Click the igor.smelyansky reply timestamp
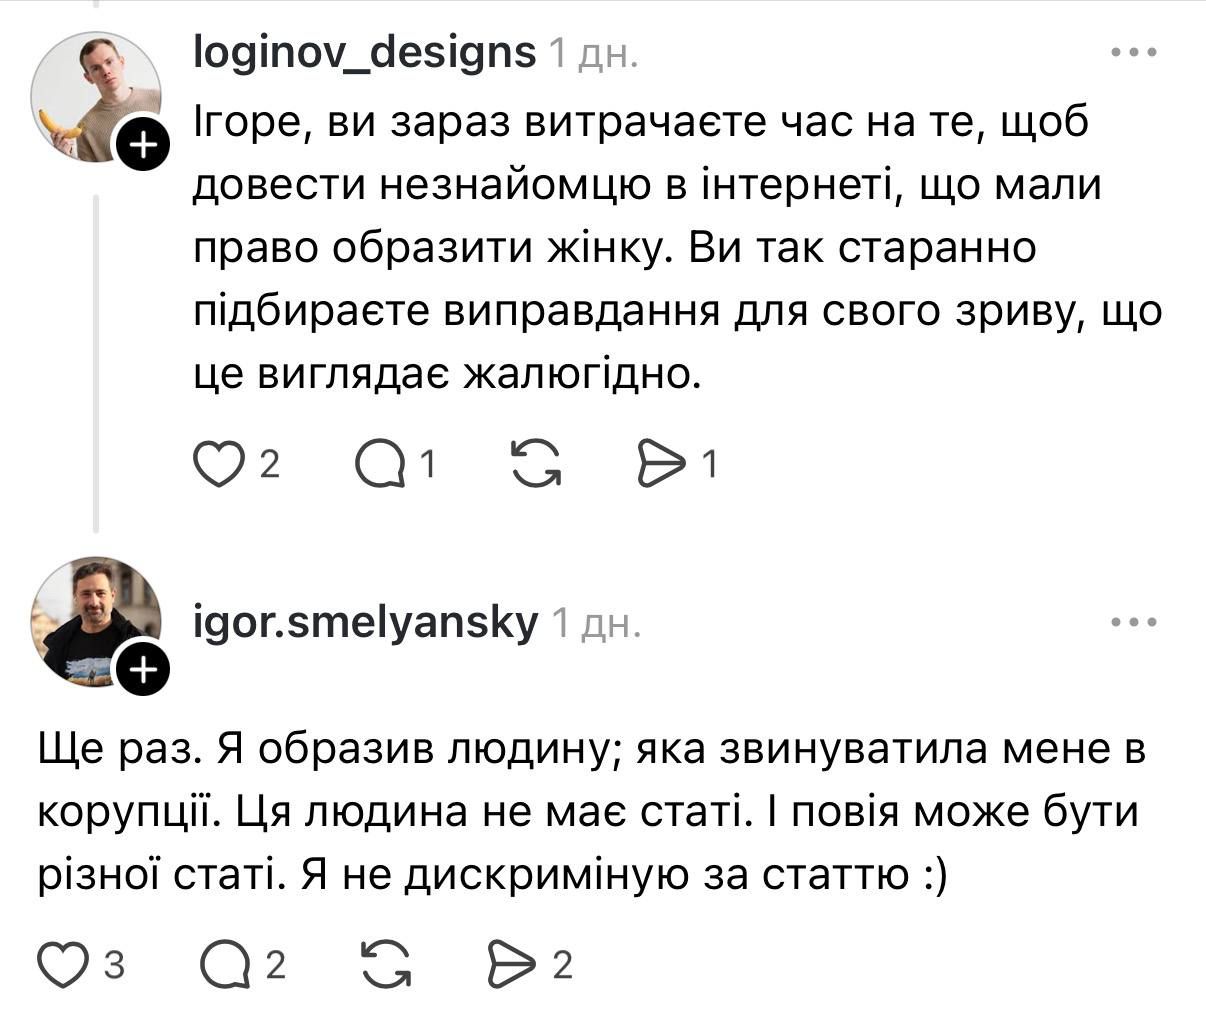Screen dimensions: 1206x1029 595,624
